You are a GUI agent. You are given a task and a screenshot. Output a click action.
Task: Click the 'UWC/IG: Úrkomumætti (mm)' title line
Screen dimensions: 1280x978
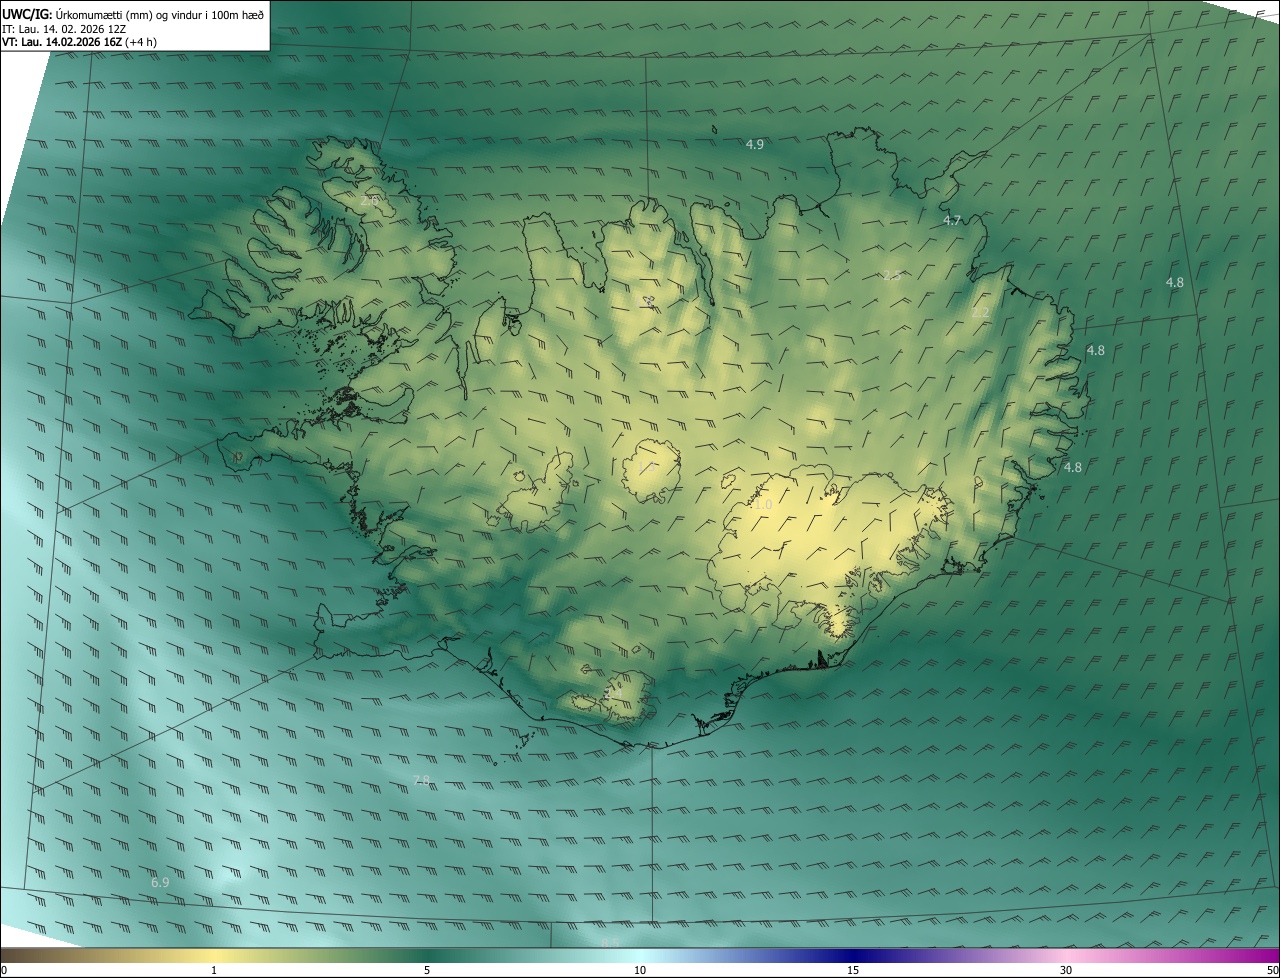point(133,13)
